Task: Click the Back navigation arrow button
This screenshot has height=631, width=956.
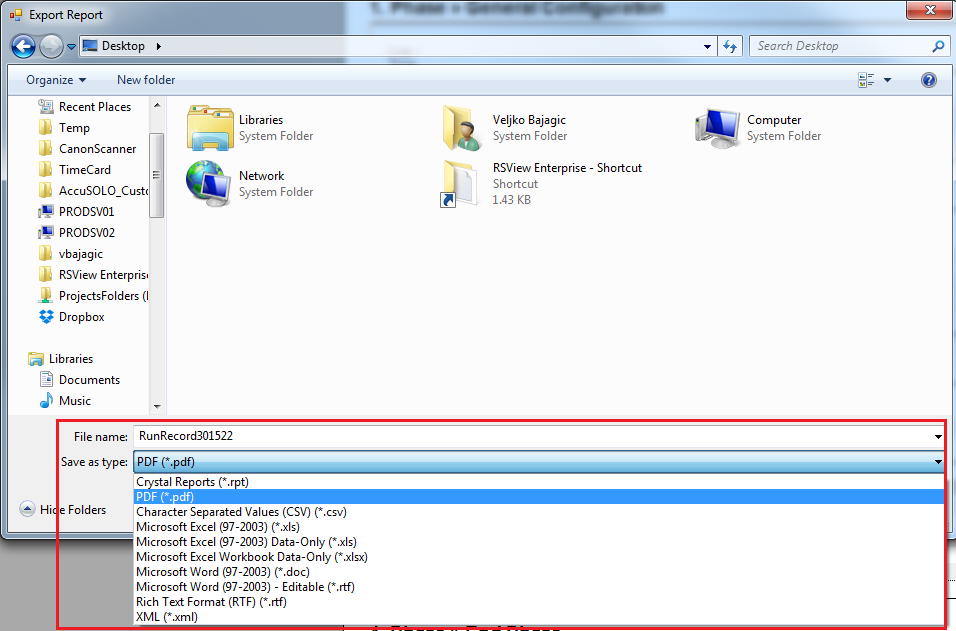Action: [x=24, y=46]
